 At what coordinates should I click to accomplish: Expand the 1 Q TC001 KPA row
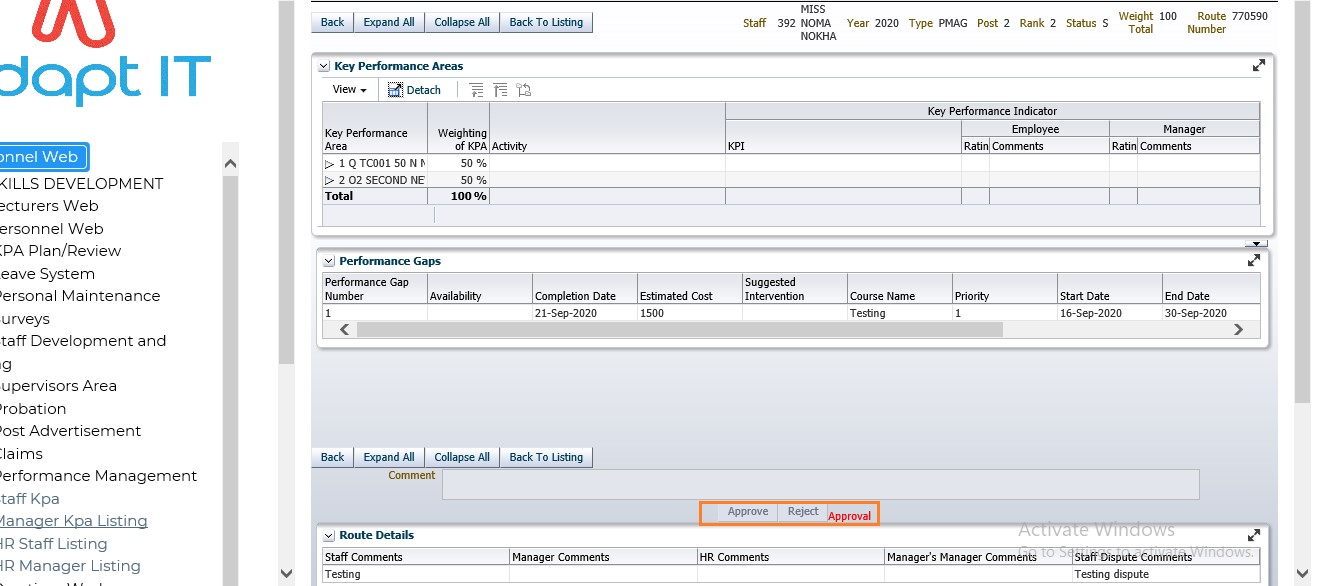(x=330, y=163)
